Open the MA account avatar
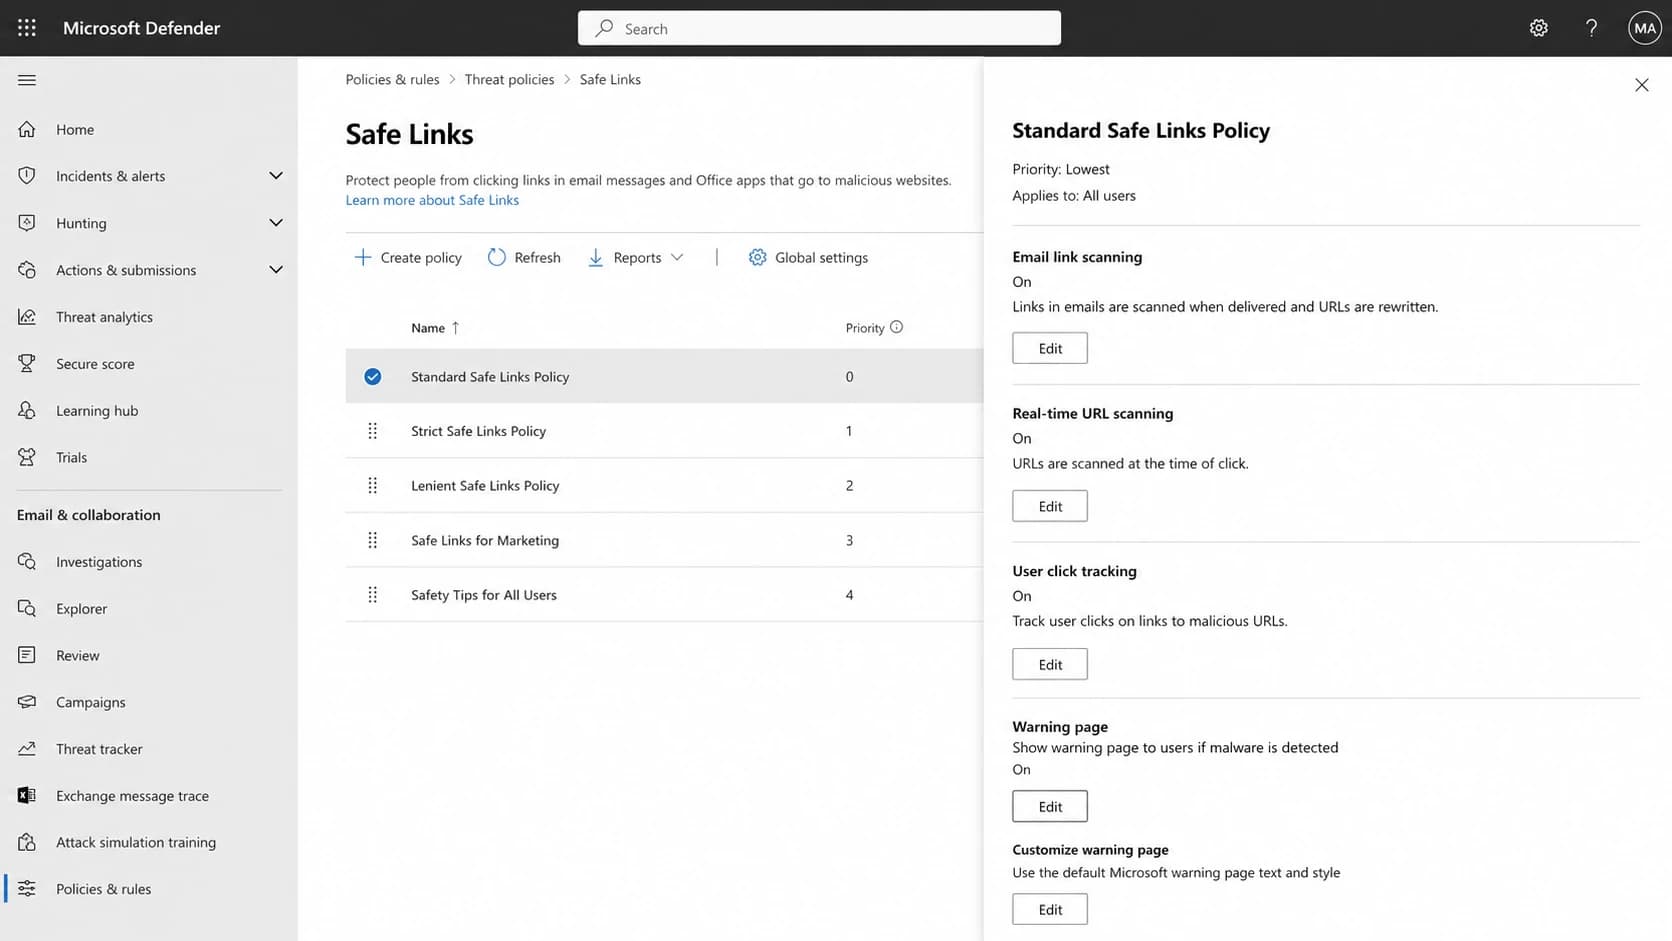 (x=1644, y=28)
